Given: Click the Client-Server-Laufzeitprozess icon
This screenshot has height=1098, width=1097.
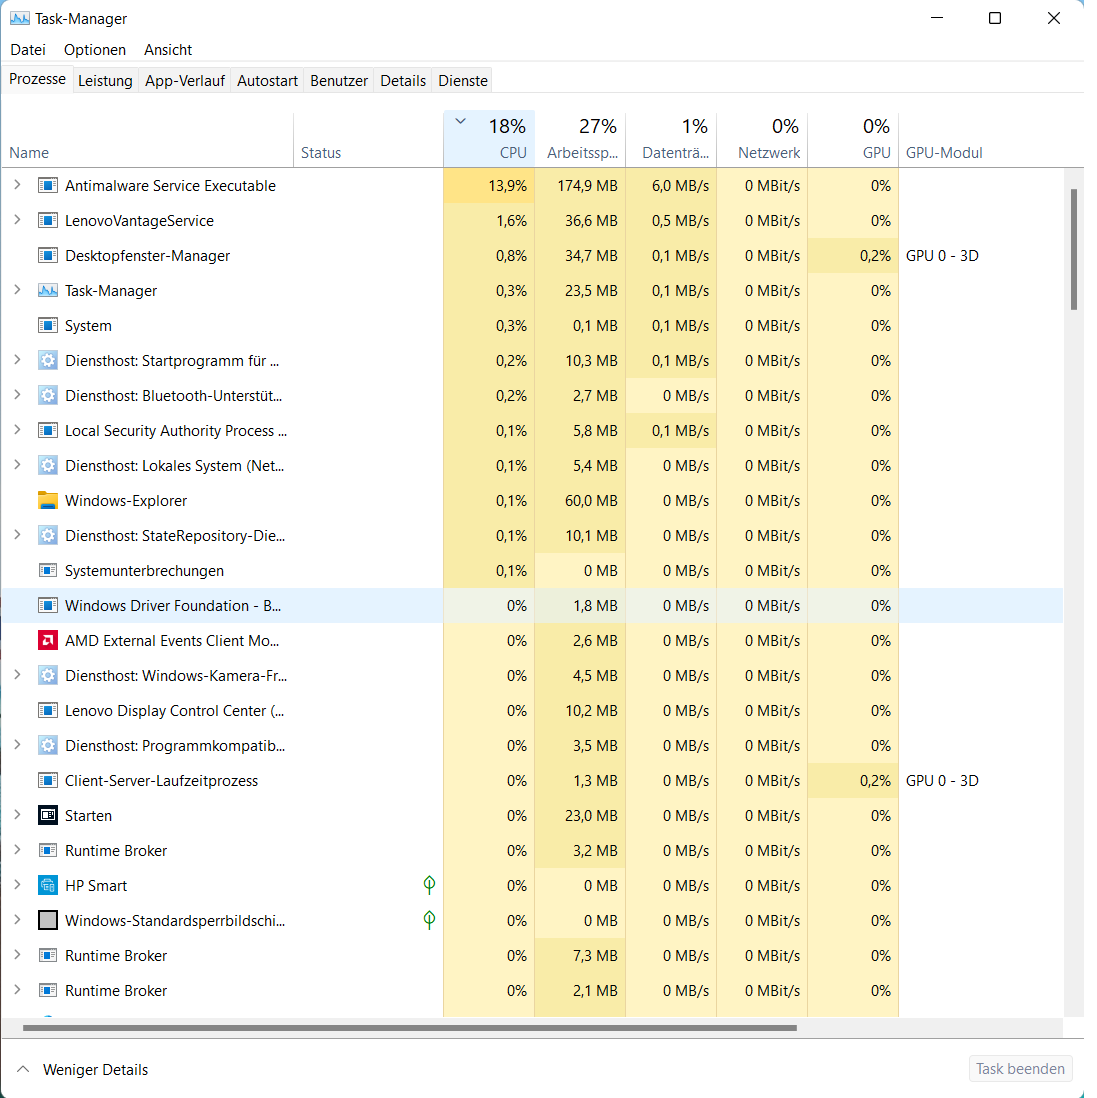Looking at the screenshot, I should 48,781.
